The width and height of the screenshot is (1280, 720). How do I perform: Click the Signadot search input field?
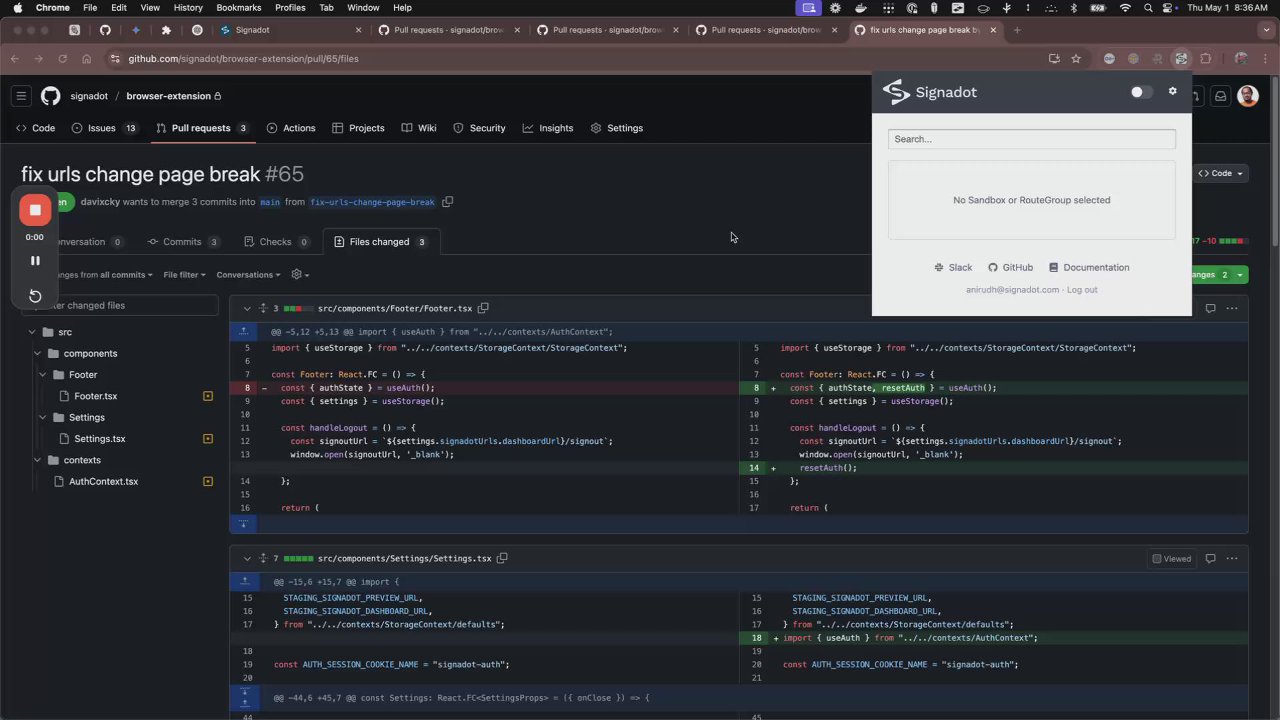(1031, 139)
